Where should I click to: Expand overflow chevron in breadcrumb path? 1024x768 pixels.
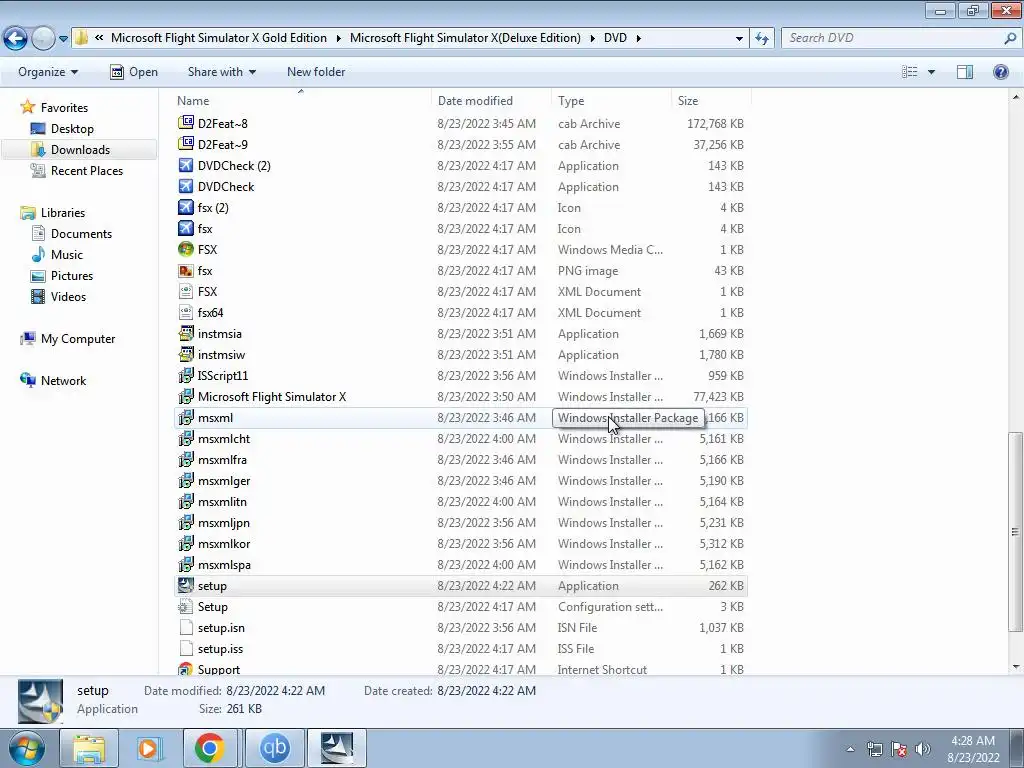(99, 38)
